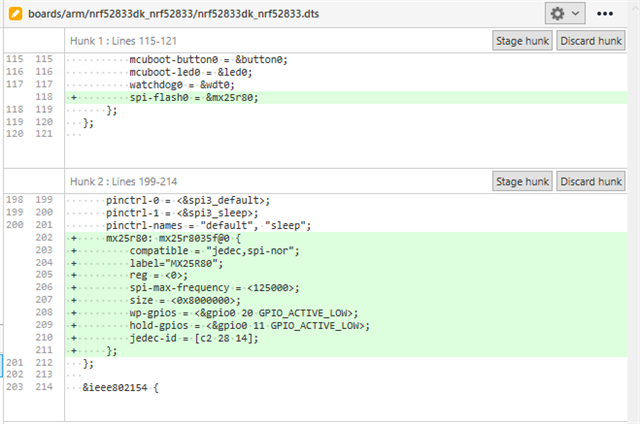The width and height of the screenshot is (640, 424).
Task: Click the file path nrf52833dk_nrf52833.dts
Action: [x=173, y=14]
